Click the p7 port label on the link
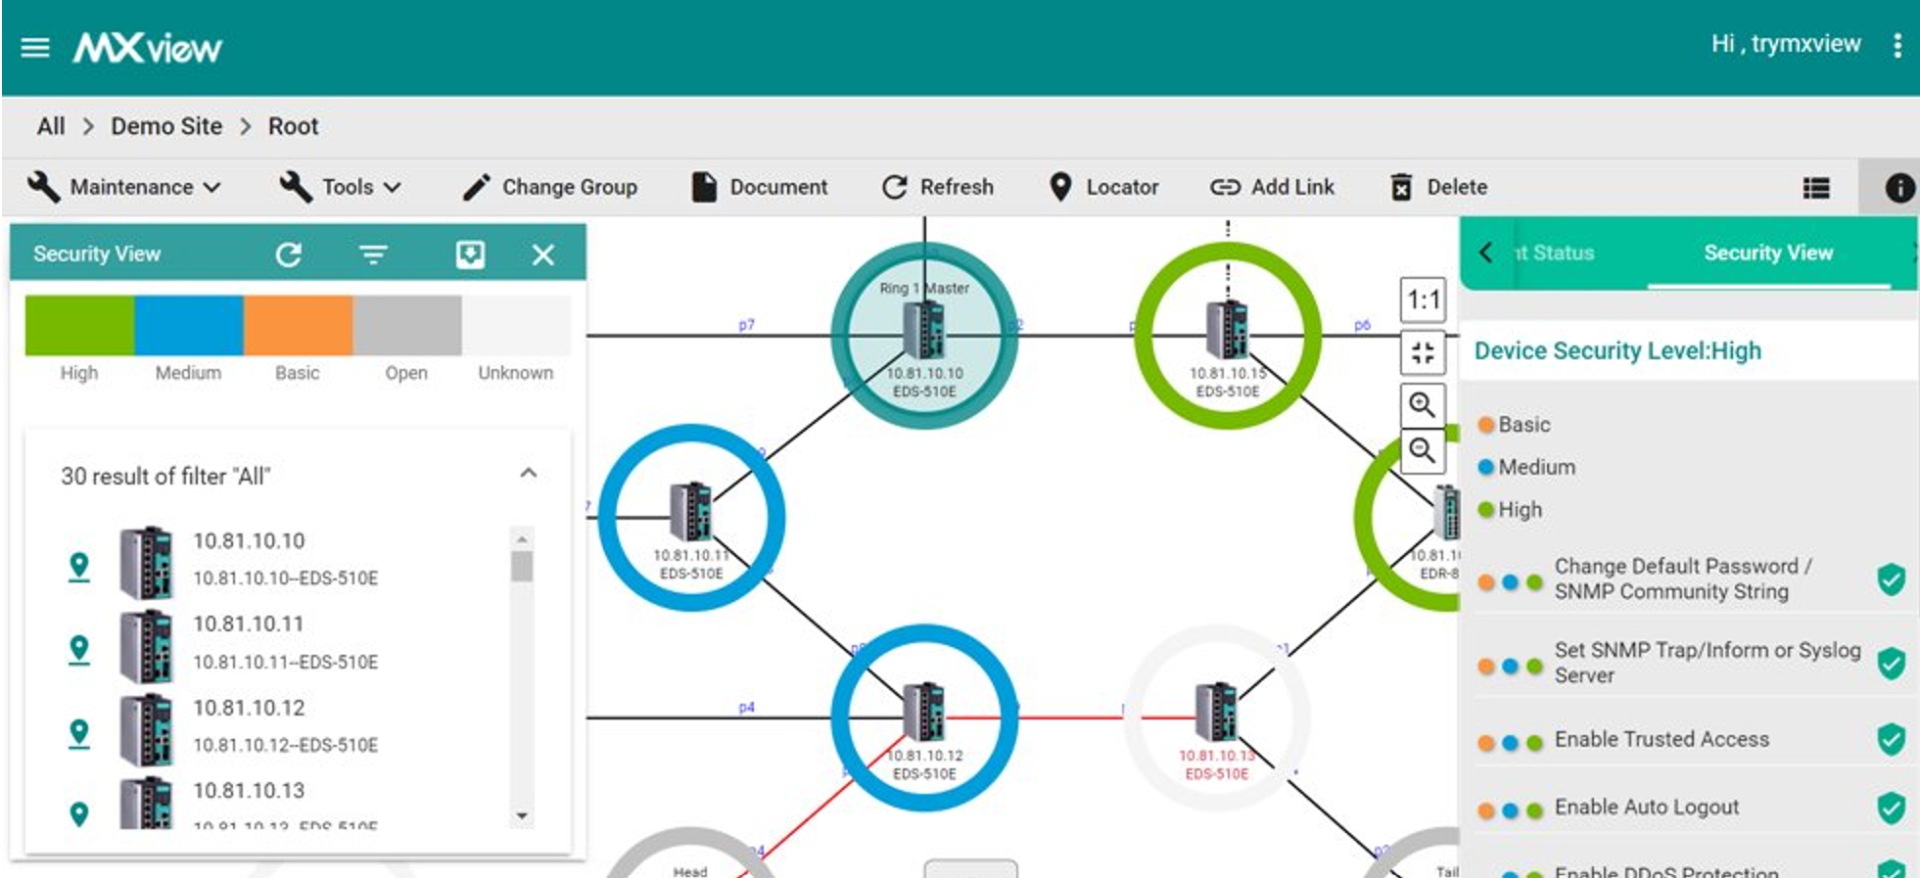 [x=746, y=325]
